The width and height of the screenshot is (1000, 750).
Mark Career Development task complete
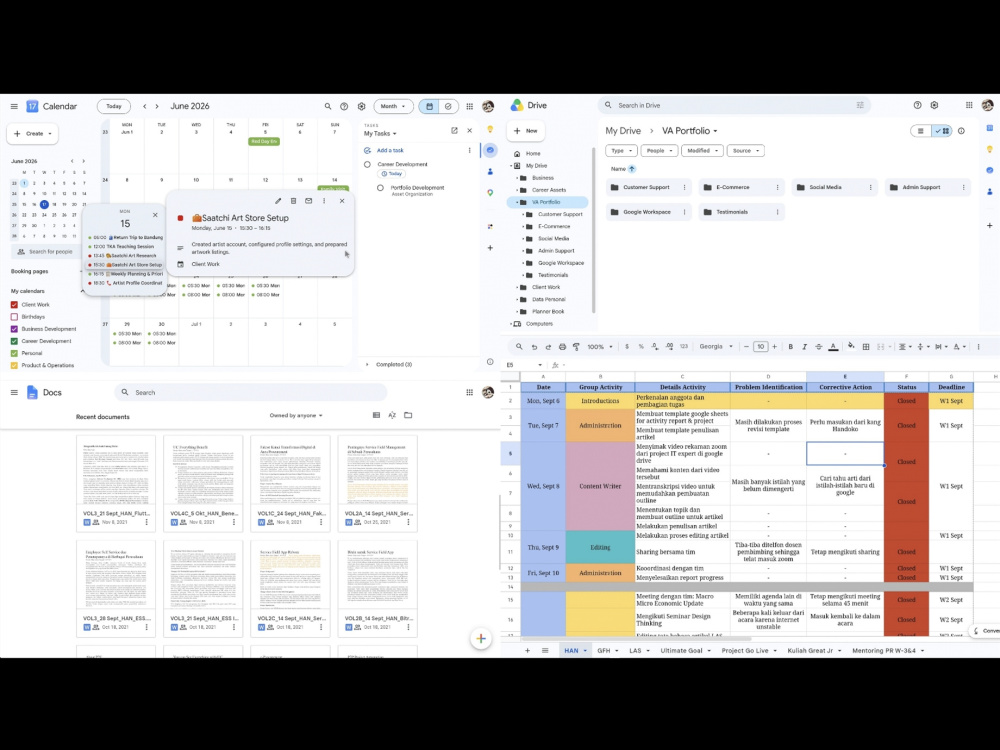click(367, 165)
